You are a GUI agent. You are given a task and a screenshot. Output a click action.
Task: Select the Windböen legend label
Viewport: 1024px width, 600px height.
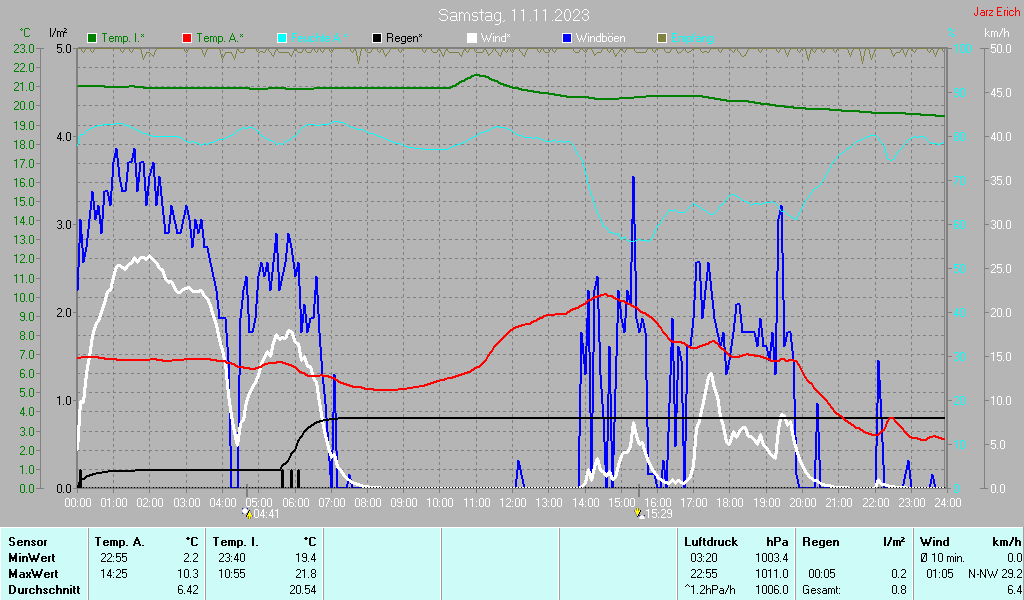(x=600, y=39)
